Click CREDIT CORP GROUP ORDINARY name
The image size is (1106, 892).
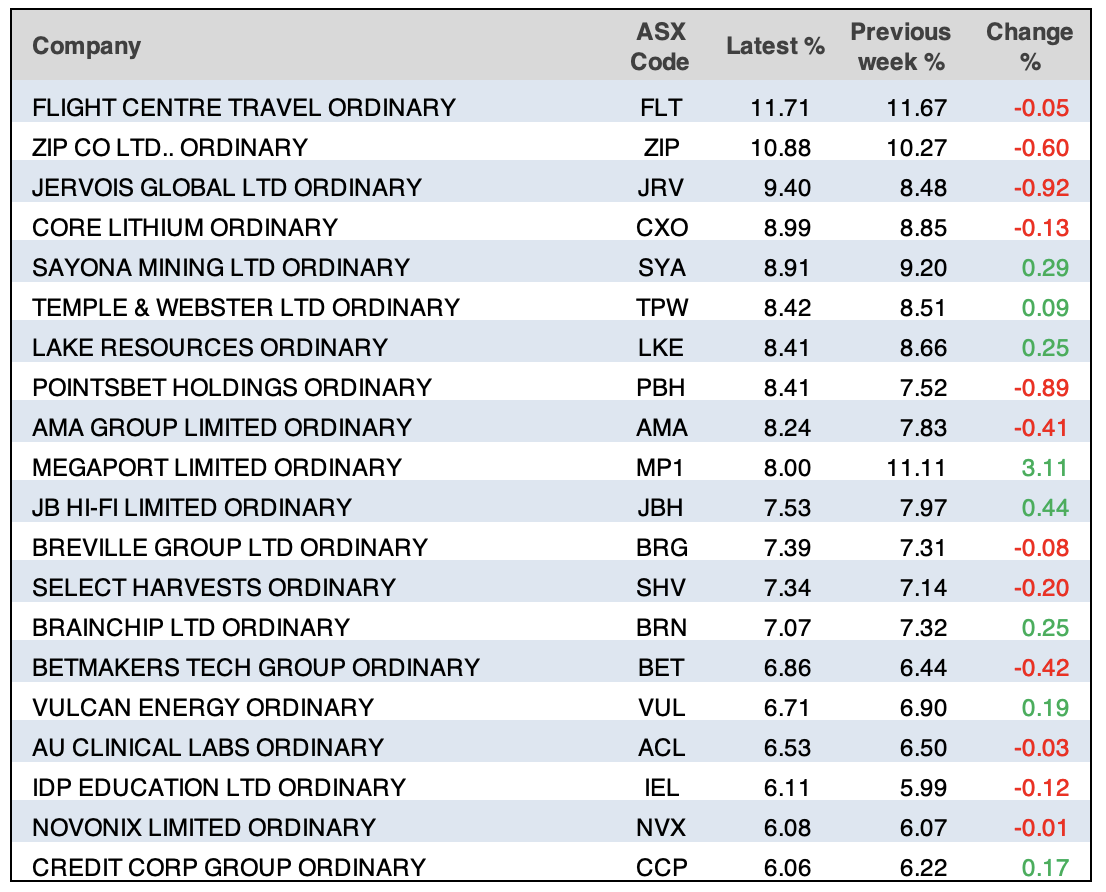click(x=229, y=867)
